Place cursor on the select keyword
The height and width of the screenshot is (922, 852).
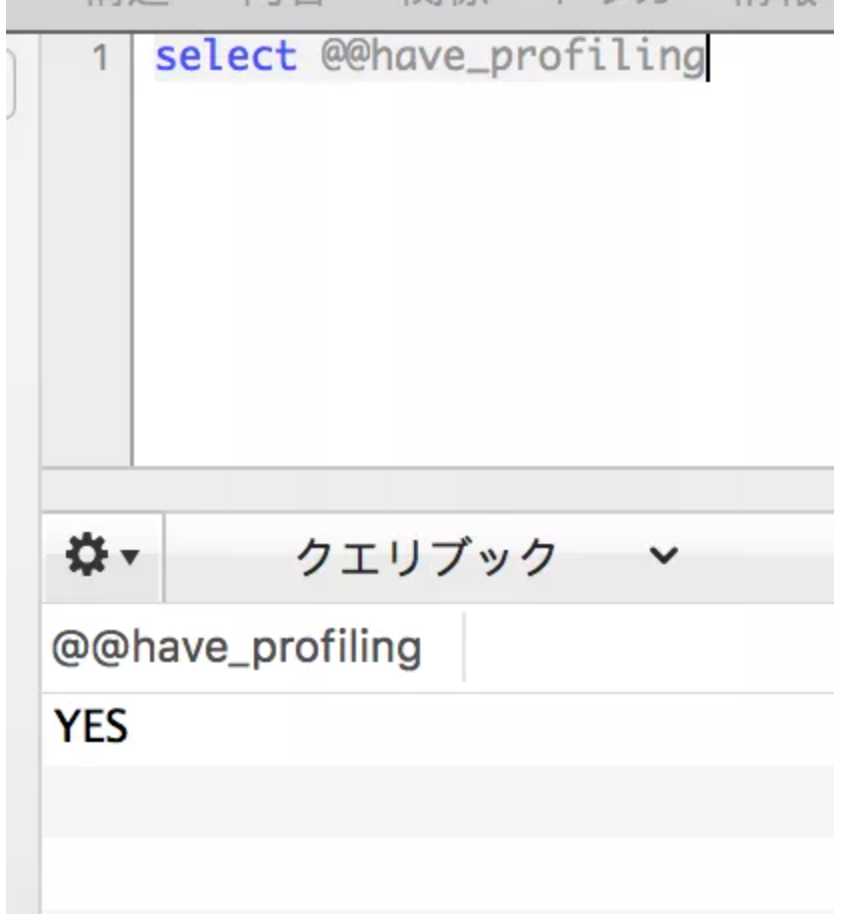[x=226, y=57]
